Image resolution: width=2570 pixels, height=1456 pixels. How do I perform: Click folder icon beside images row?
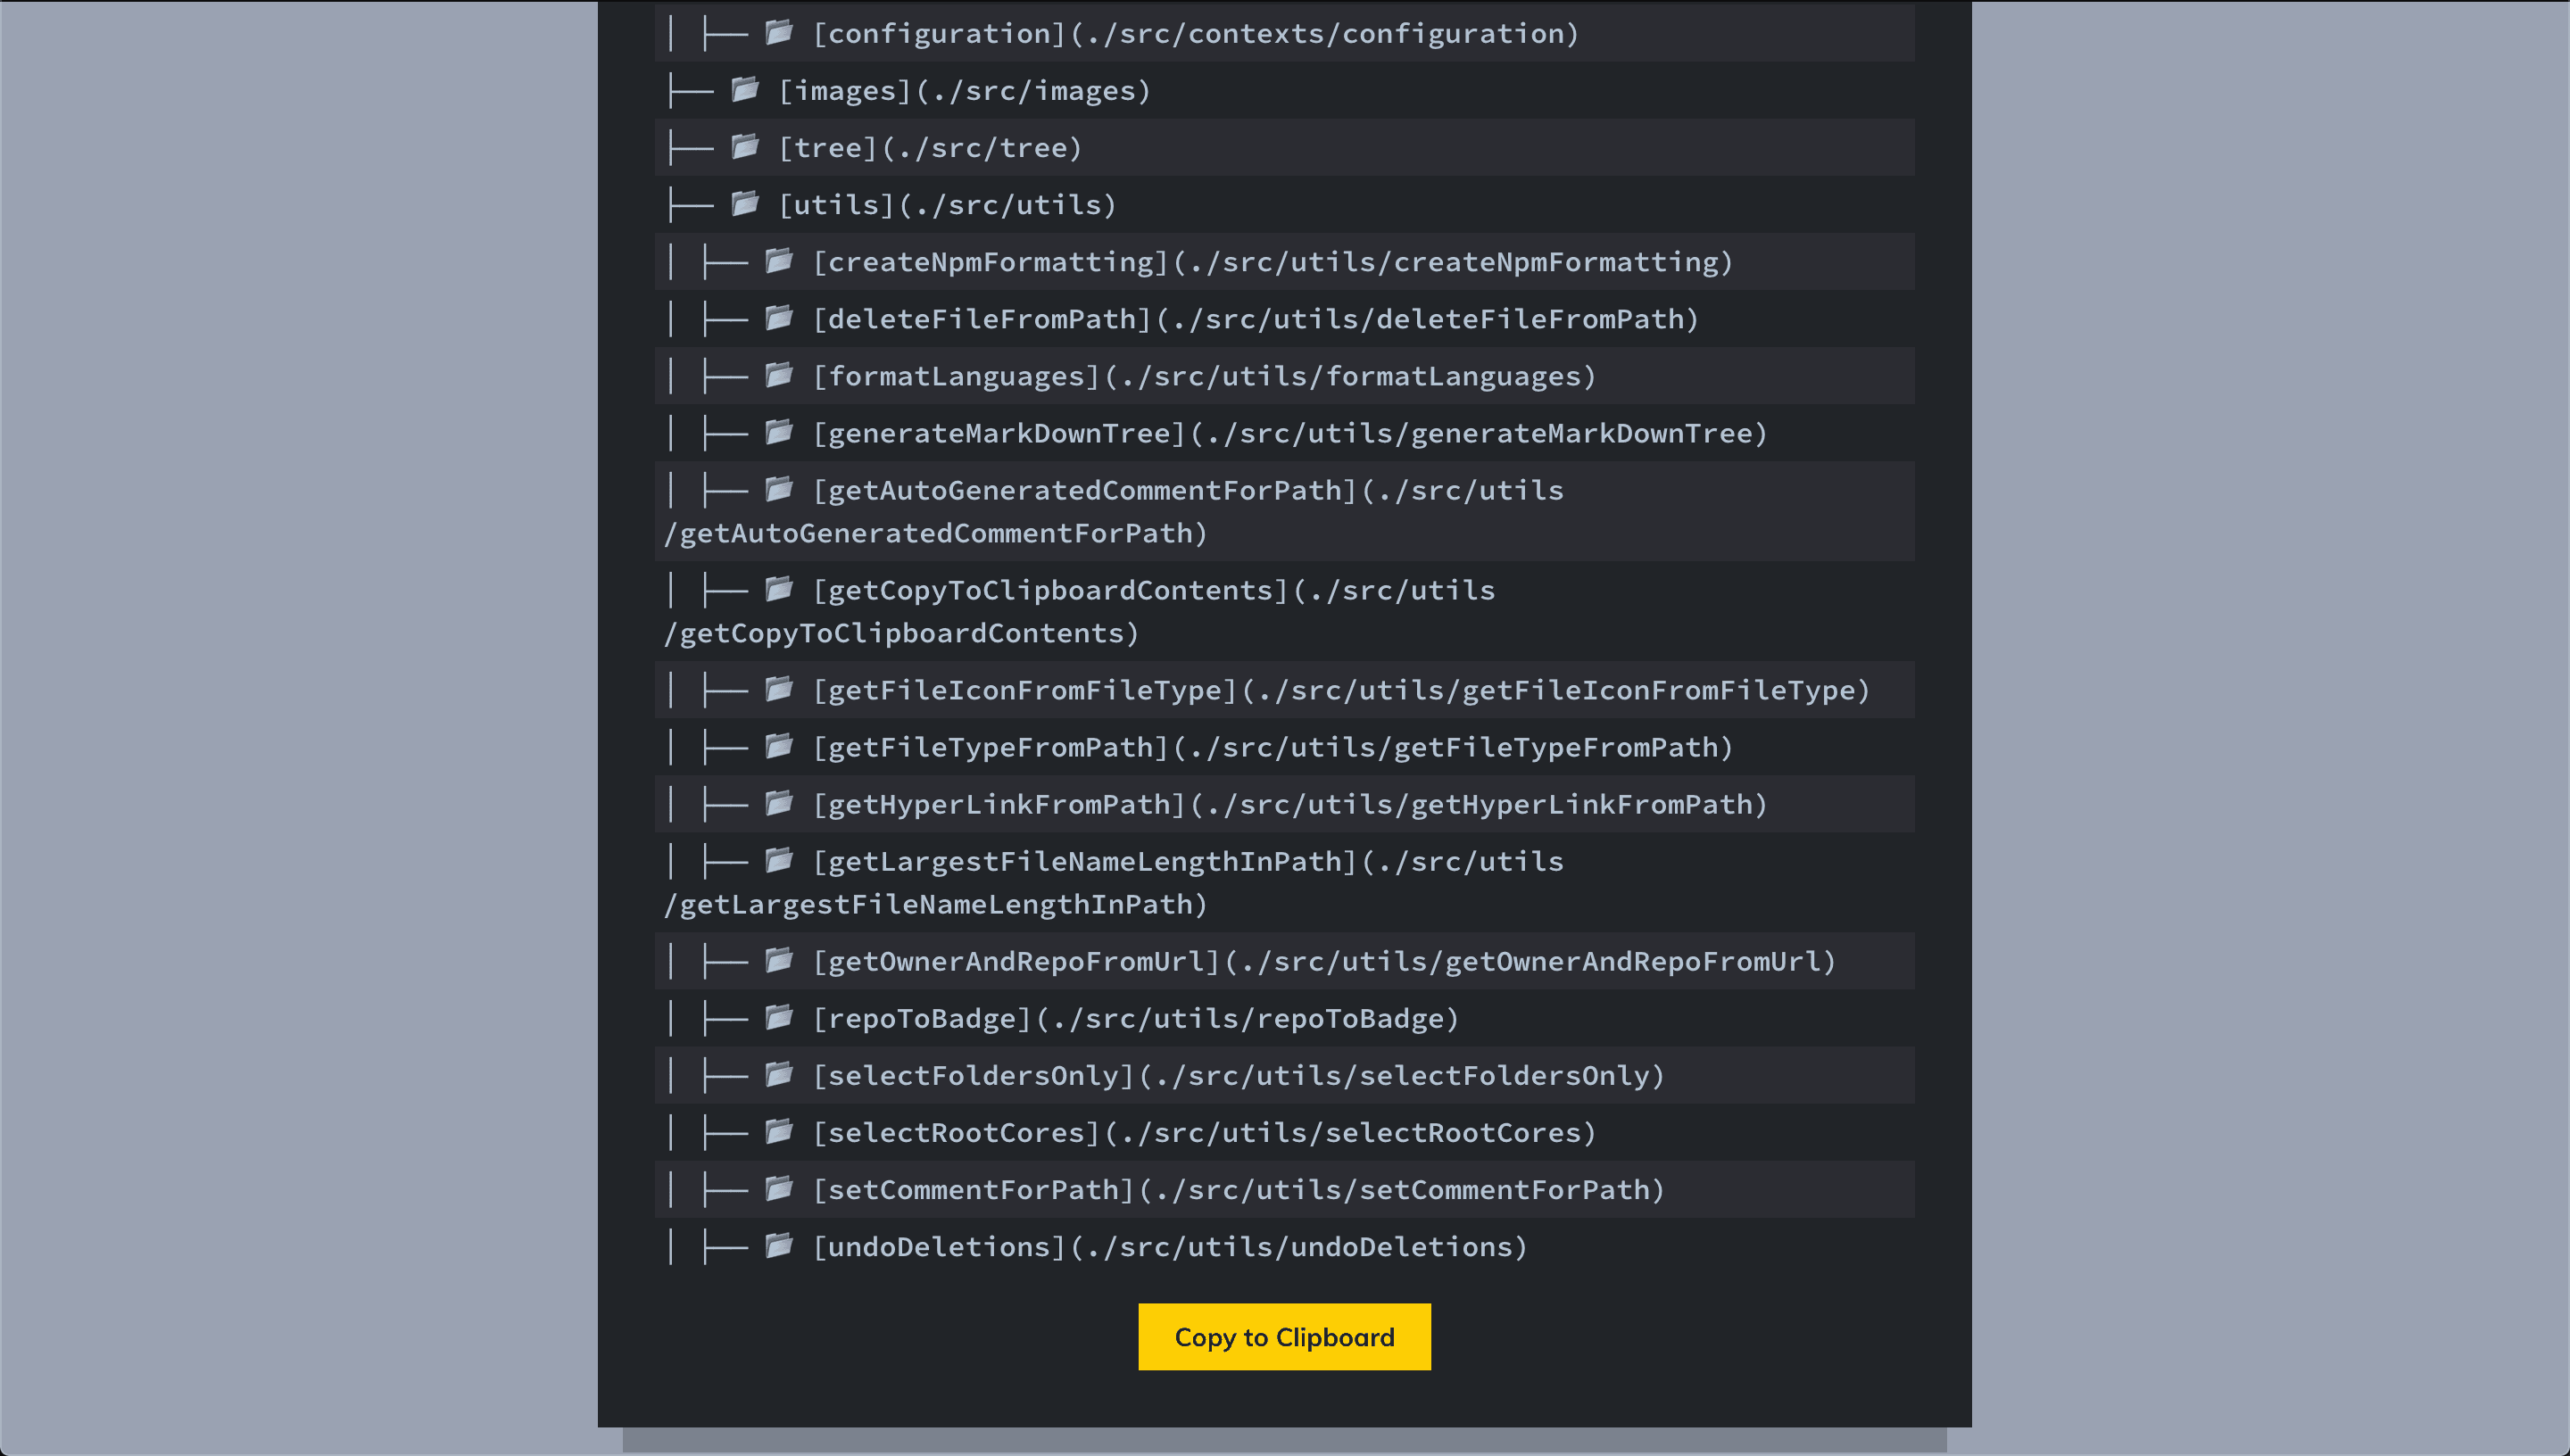(x=745, y=90)
